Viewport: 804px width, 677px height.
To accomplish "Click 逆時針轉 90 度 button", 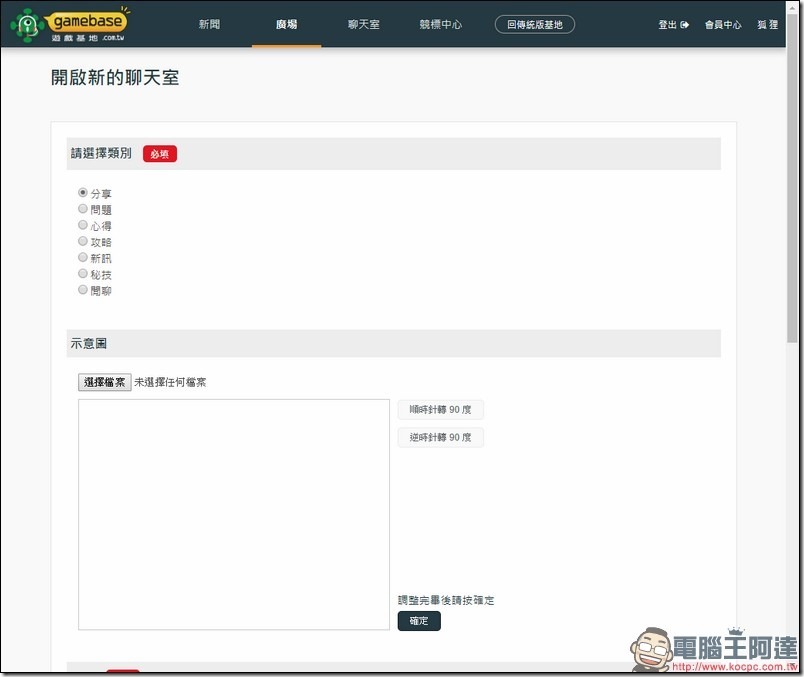I will tap(440, 437).
